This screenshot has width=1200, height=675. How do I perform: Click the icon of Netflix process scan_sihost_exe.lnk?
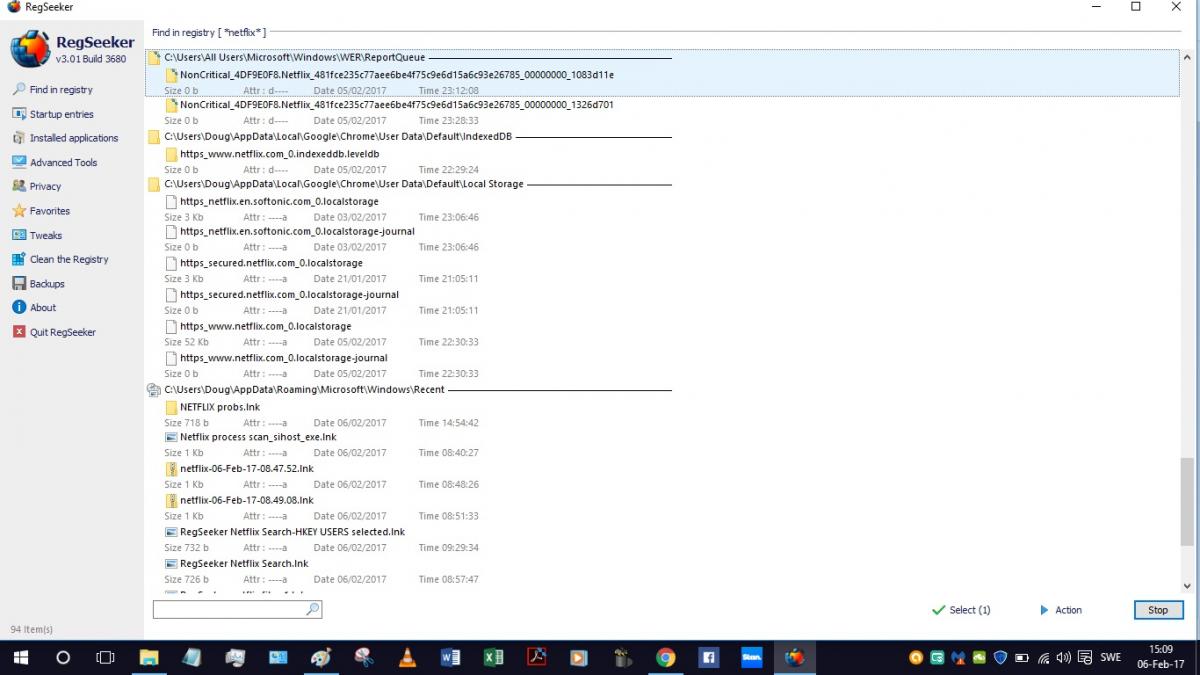171,437
